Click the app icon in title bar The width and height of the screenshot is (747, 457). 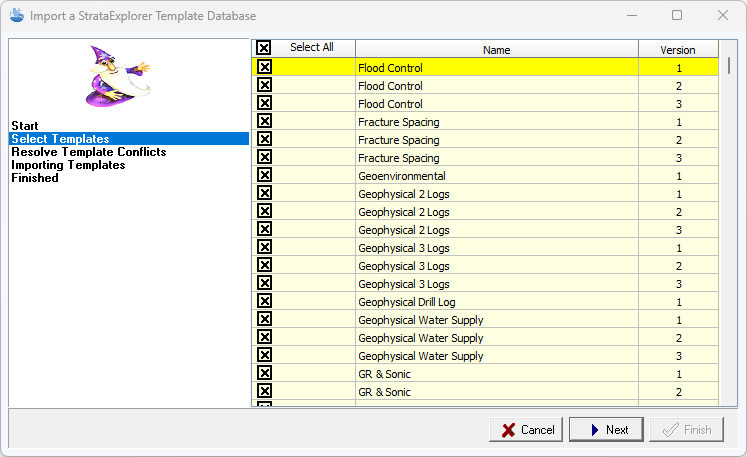15,16
